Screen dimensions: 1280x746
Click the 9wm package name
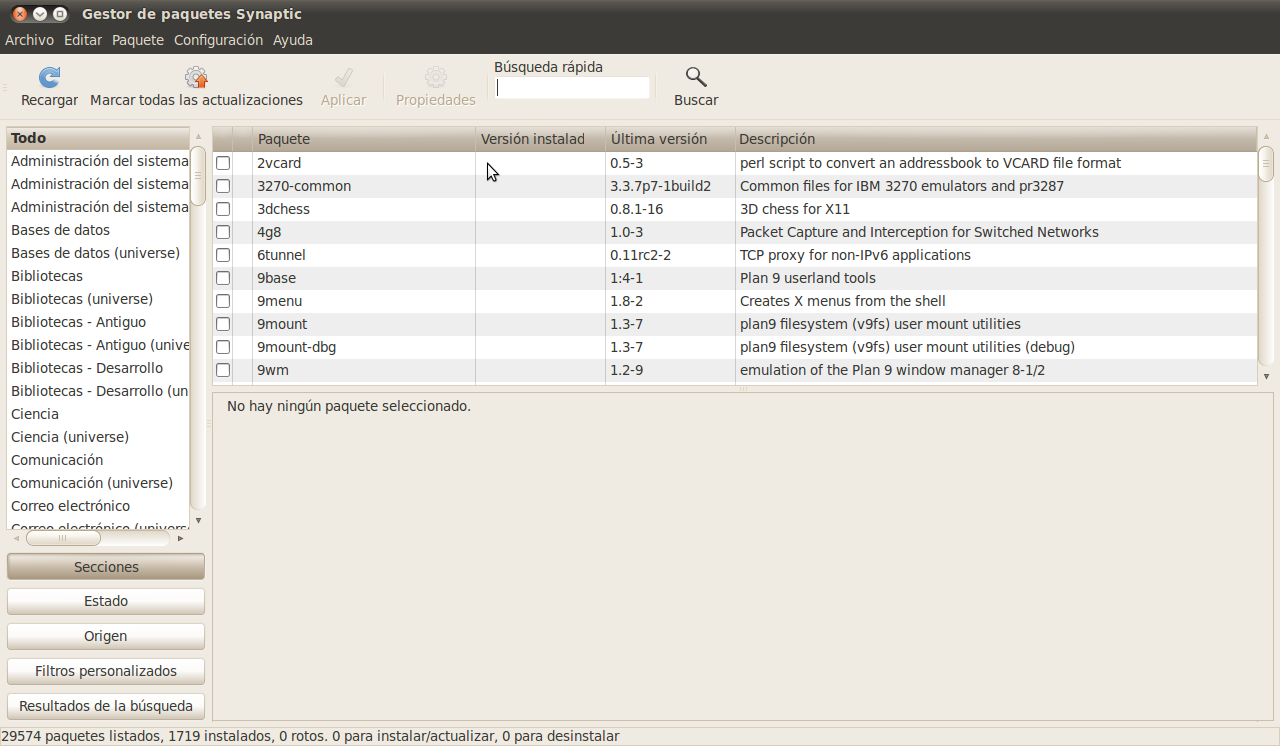pyautogui.click(x=273, y=370)
